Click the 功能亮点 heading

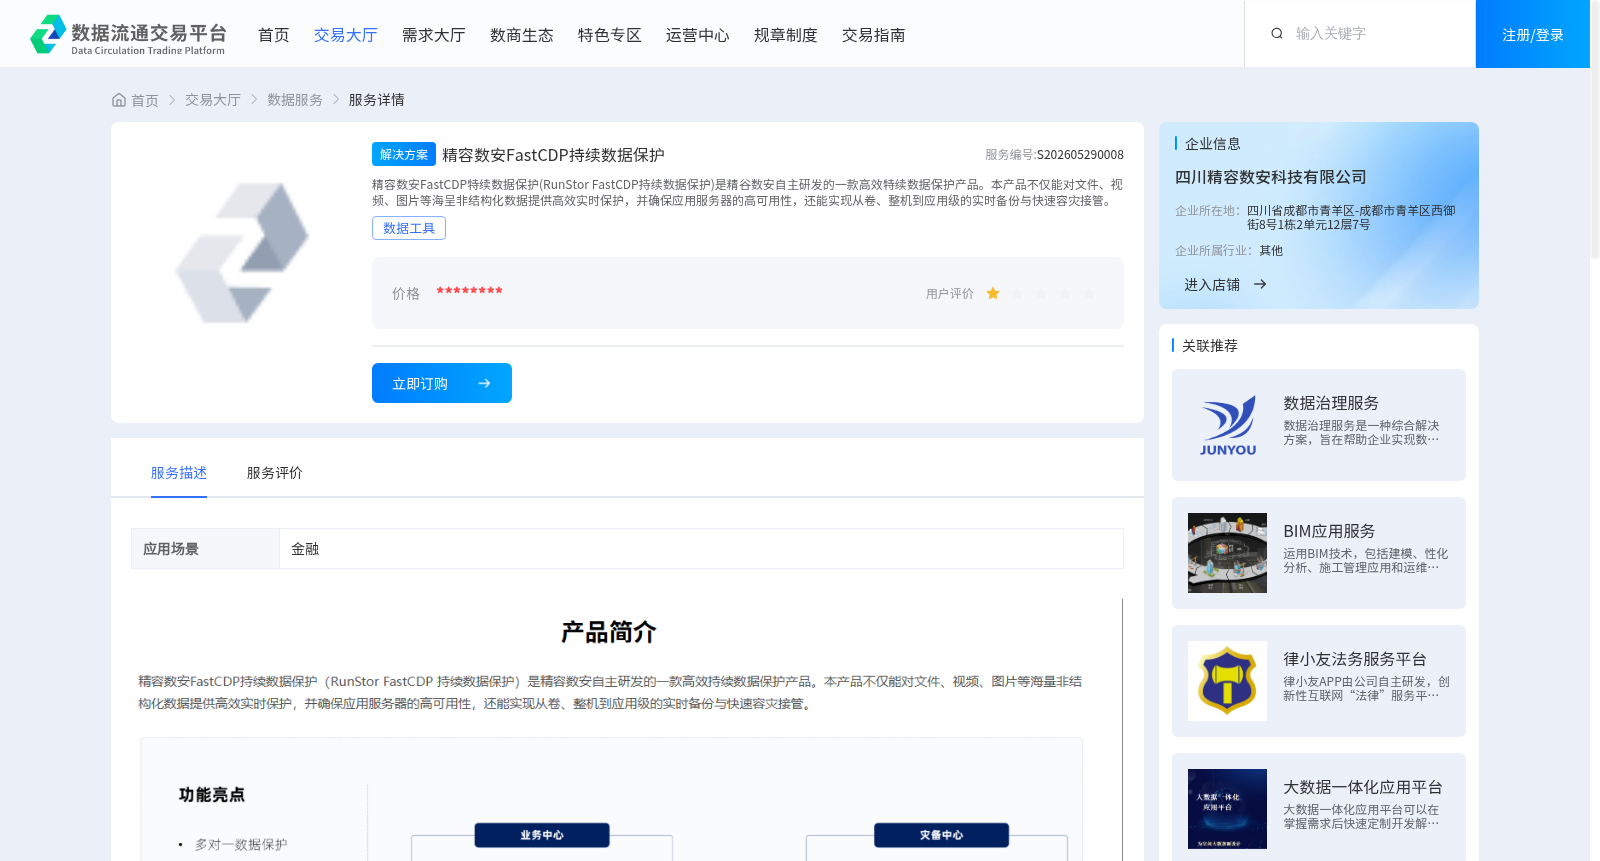pos(212,795)
